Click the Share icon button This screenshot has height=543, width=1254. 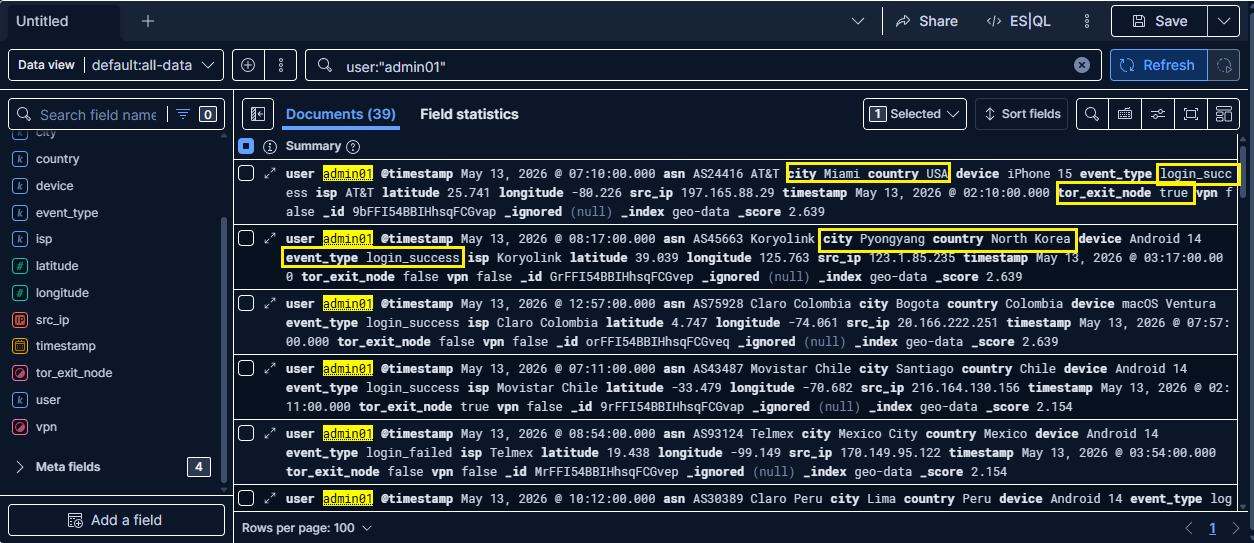click(926, 21)
